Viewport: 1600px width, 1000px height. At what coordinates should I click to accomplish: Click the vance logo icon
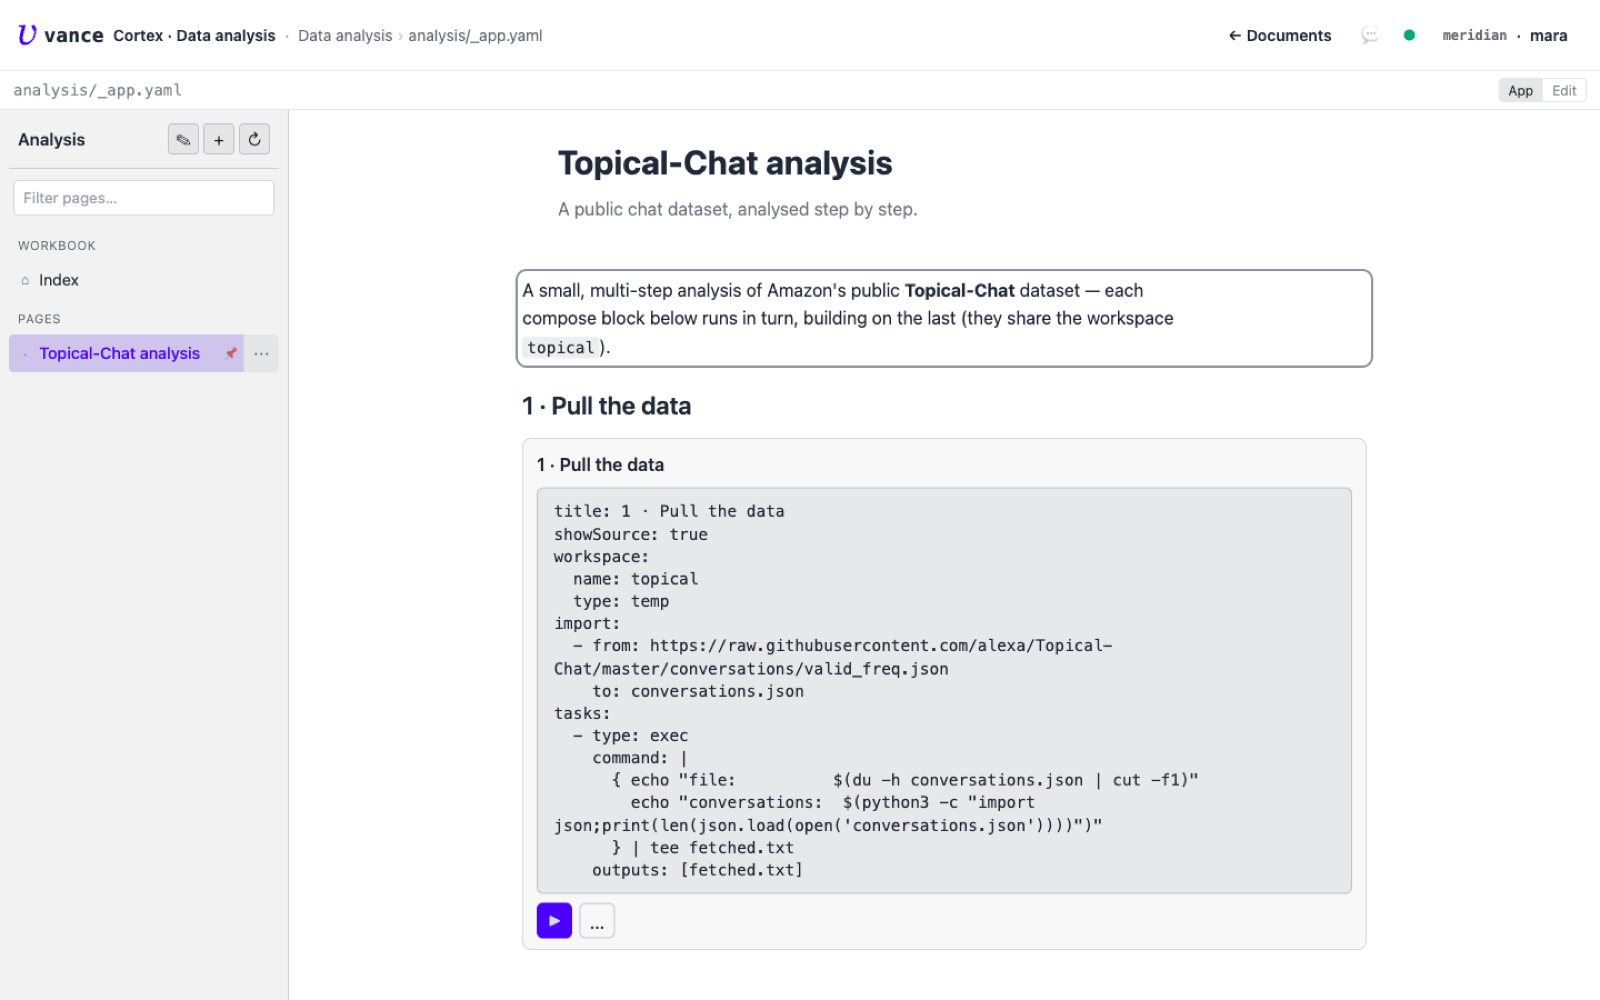tap(27, 35)
